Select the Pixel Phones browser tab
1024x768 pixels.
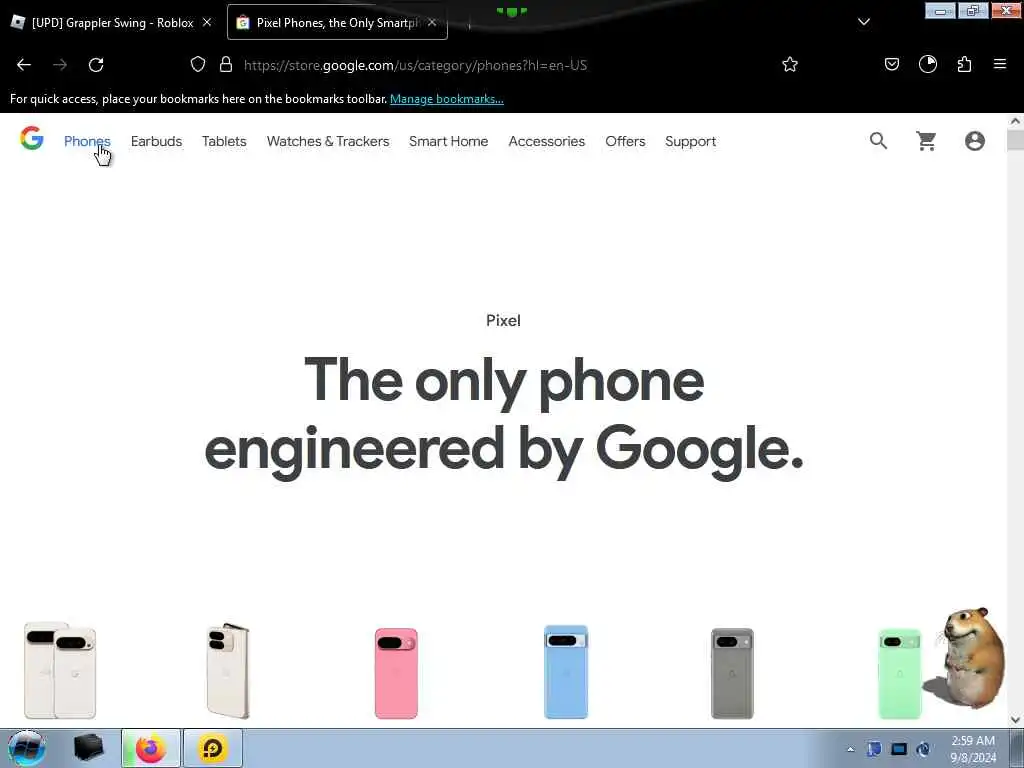337,22
